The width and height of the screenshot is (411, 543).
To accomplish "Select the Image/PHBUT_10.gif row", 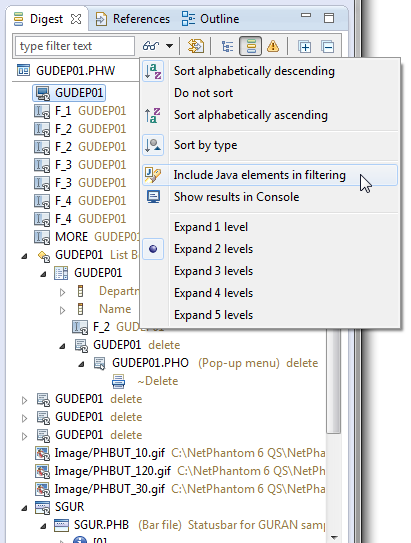I will click(180, 453).
